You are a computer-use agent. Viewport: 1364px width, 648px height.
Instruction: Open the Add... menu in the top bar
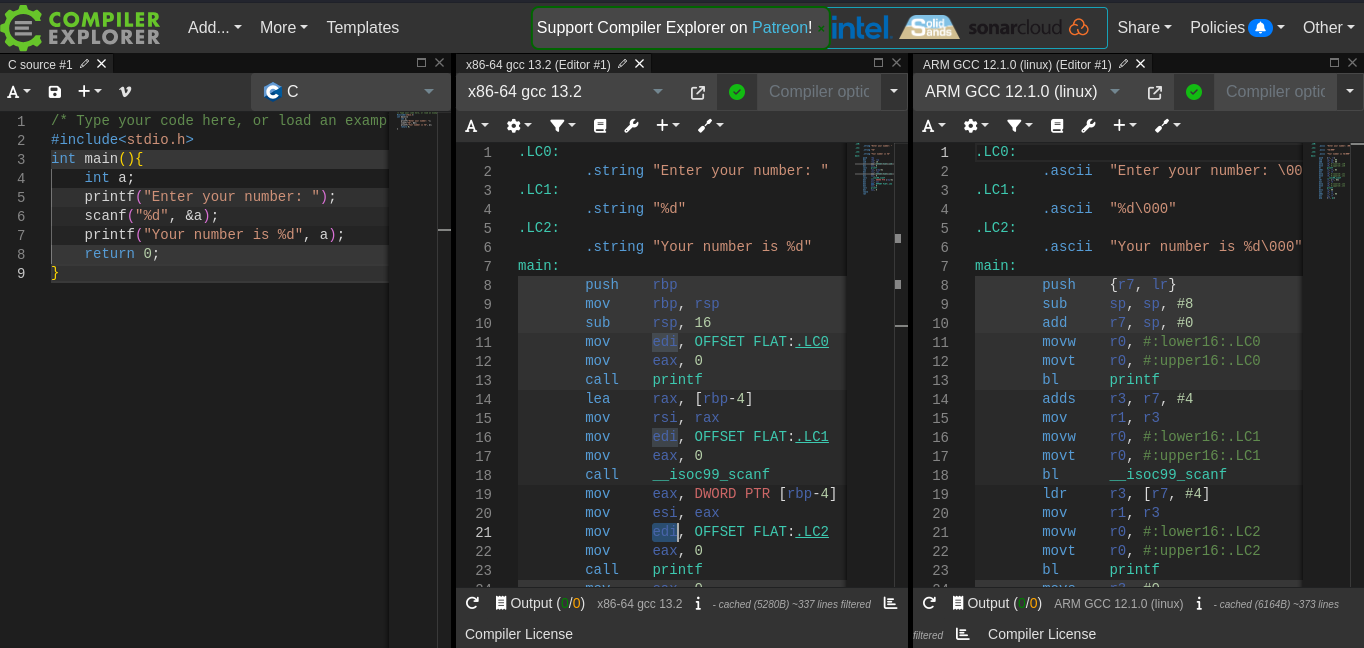pos(215,27)
